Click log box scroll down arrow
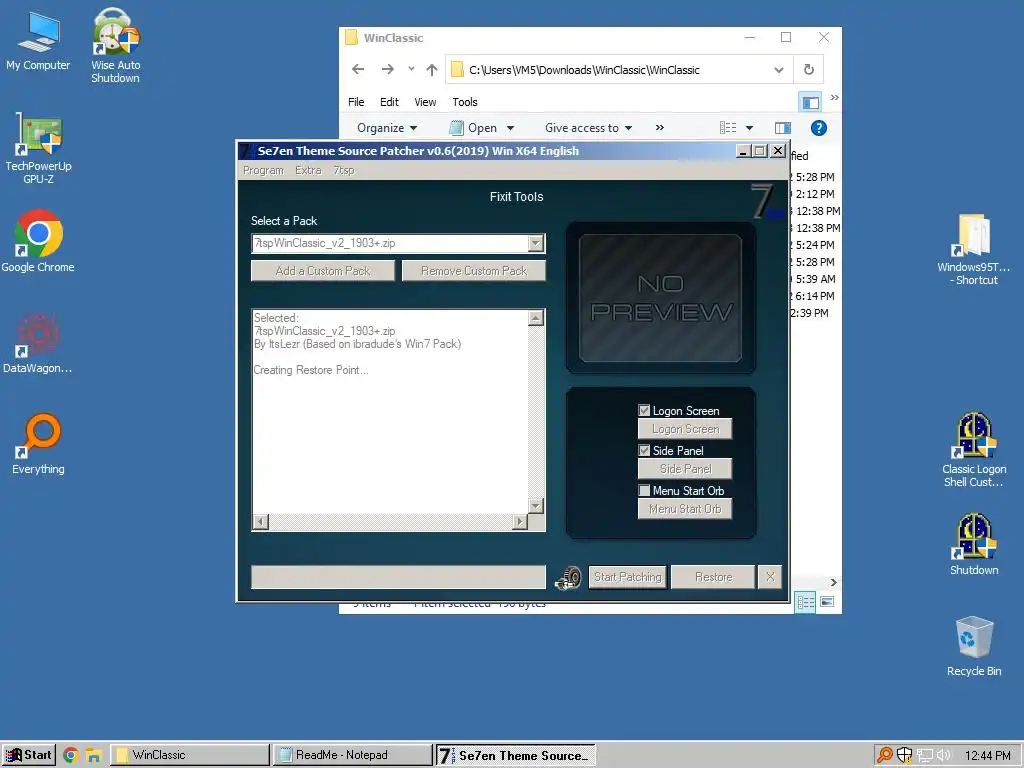1024x768 pixels. click(x=536, y=506)
